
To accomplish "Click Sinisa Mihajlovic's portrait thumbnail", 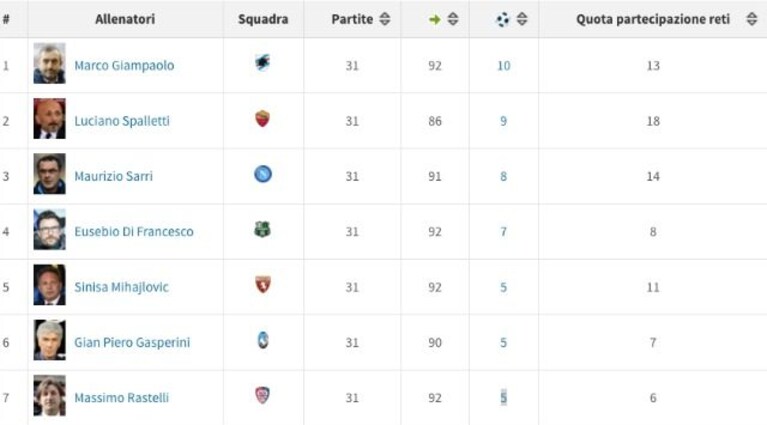I will pyautogui.click(x=49, y=285).
